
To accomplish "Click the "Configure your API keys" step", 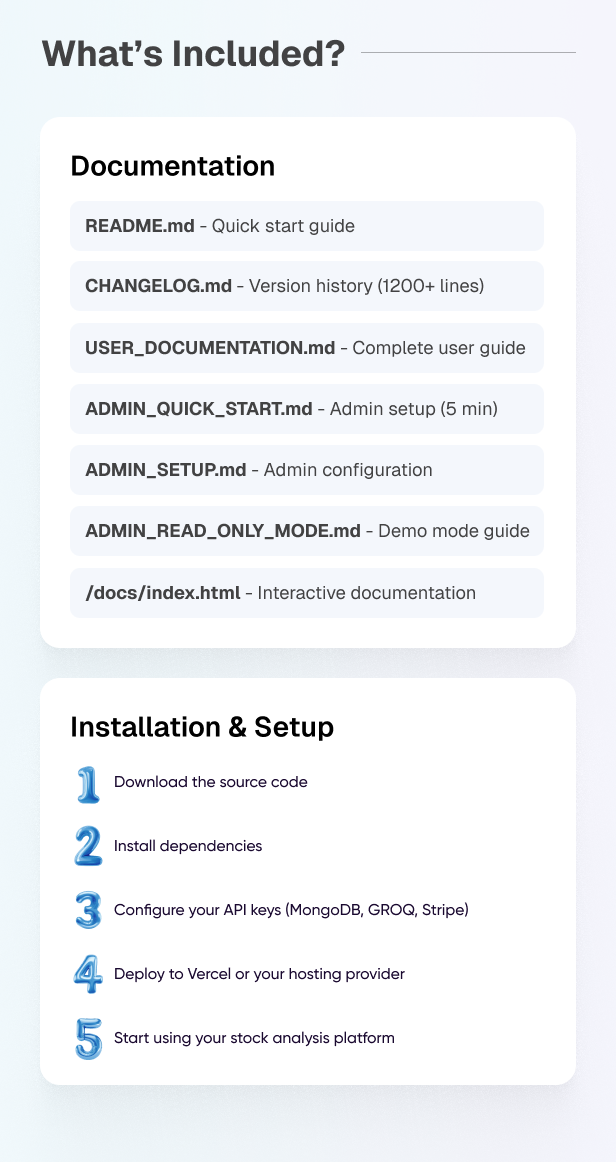I will (291, 910).
